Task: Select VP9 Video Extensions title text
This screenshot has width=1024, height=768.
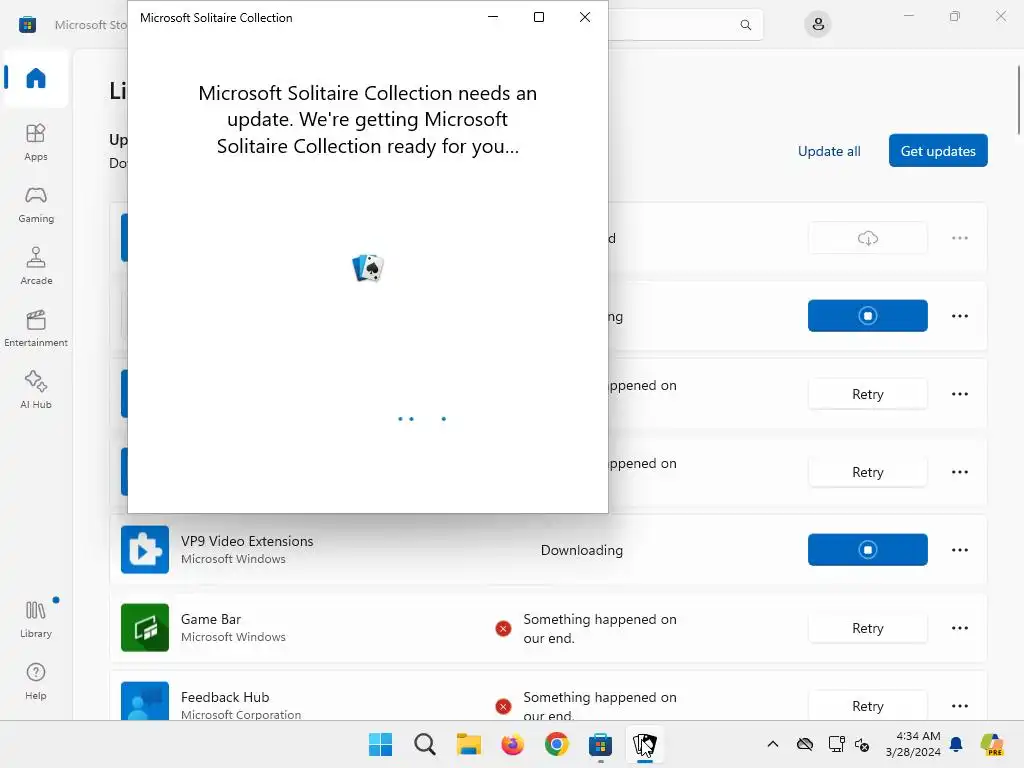Action: 247,541
